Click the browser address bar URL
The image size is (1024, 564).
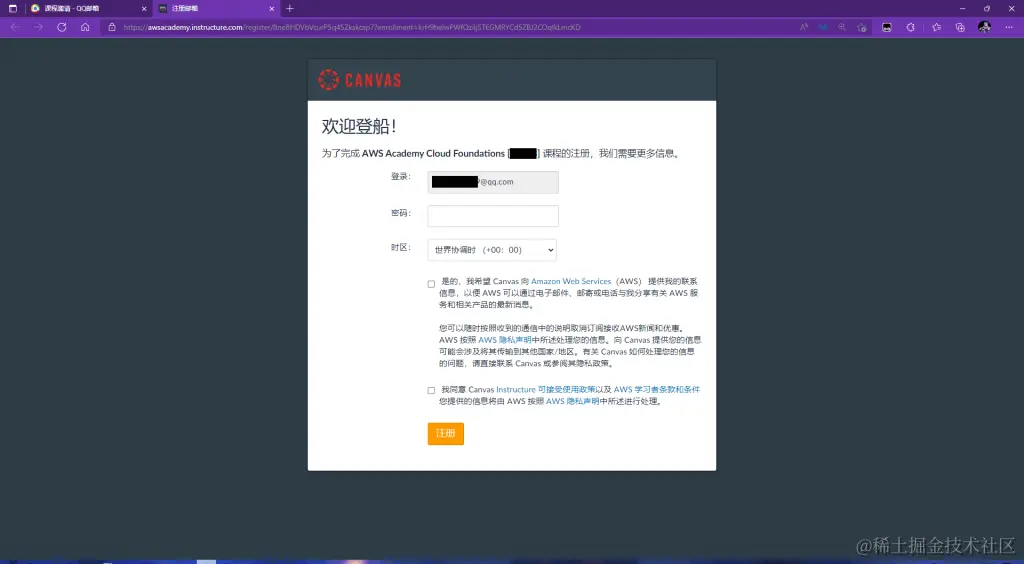[351, 27]
